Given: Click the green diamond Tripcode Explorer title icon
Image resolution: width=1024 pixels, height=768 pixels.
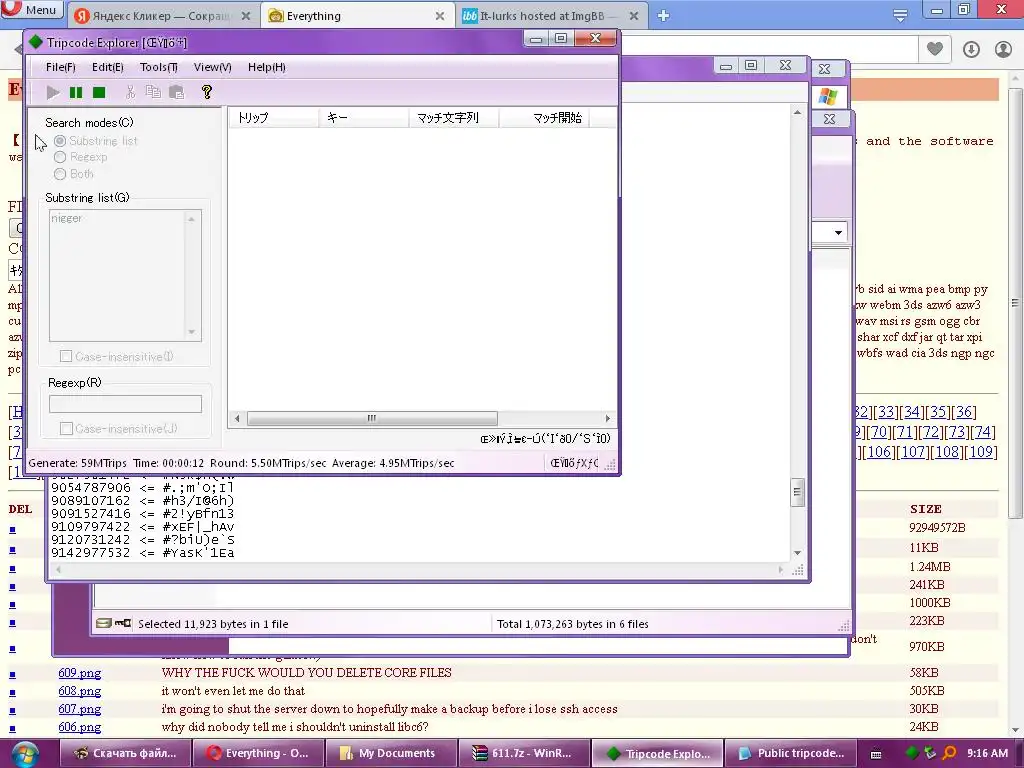Looking at the screenshot, I should click(x=36, y=42).
